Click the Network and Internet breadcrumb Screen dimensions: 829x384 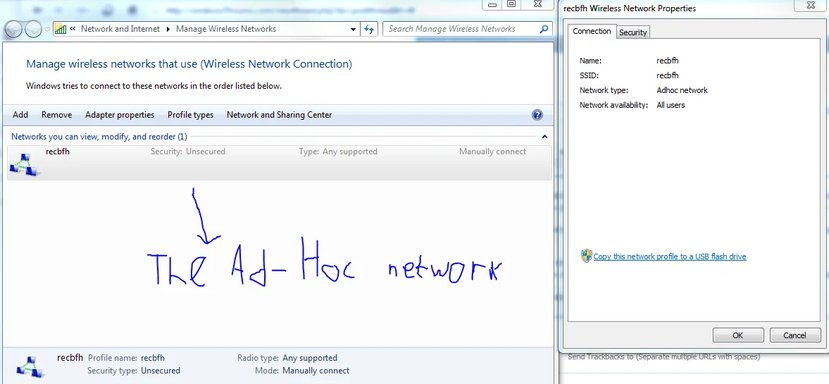120,29
